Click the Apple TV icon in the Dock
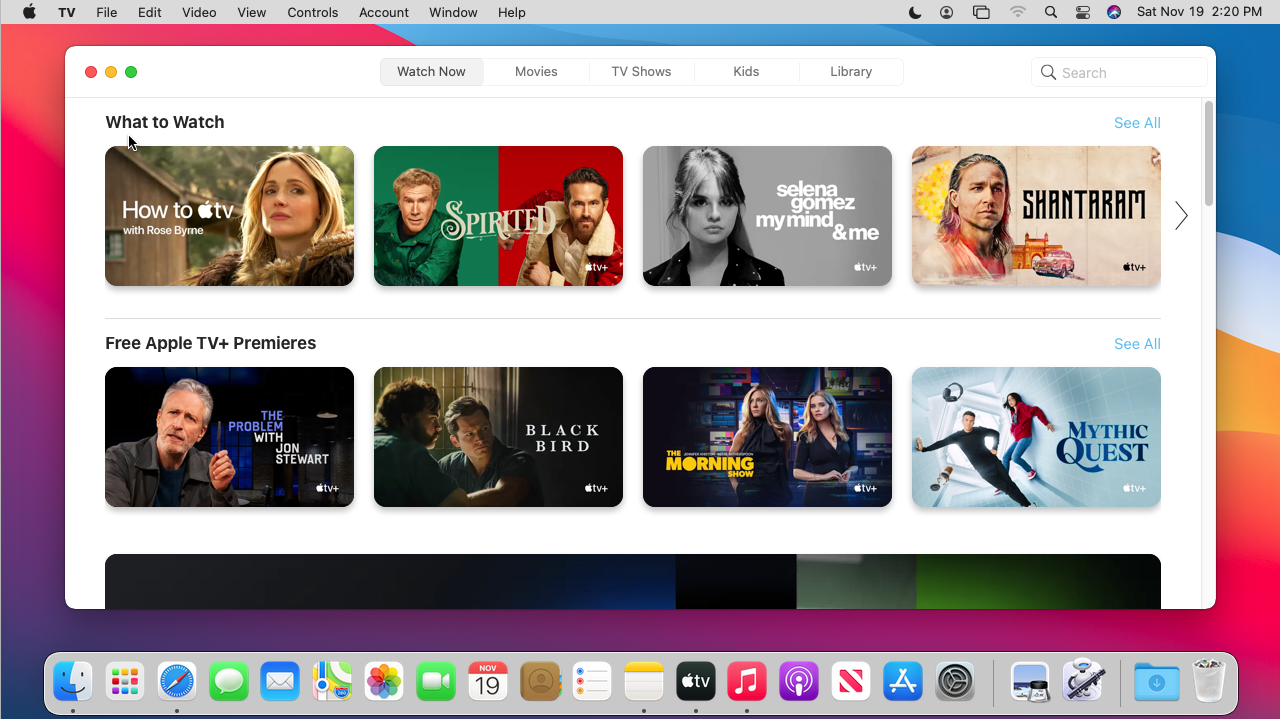 pyautogui.click(x=696, y=682)
